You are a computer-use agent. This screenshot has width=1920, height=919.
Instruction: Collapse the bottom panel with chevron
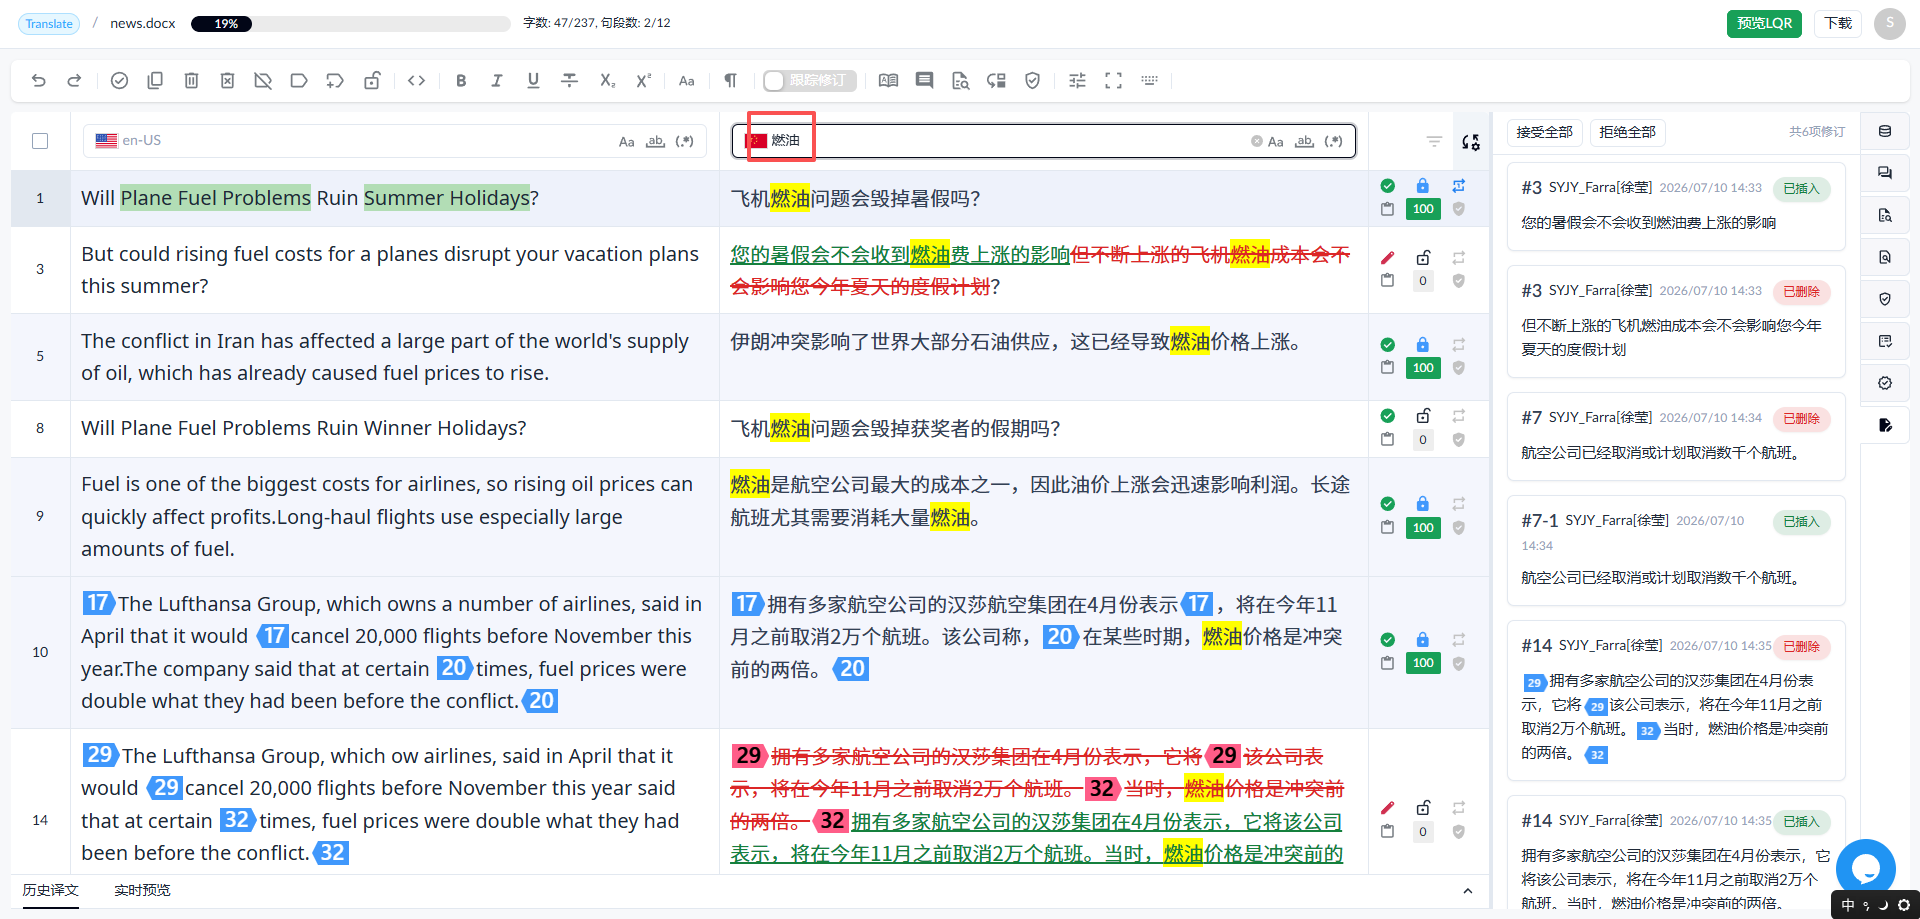[x=1468, y=891]
